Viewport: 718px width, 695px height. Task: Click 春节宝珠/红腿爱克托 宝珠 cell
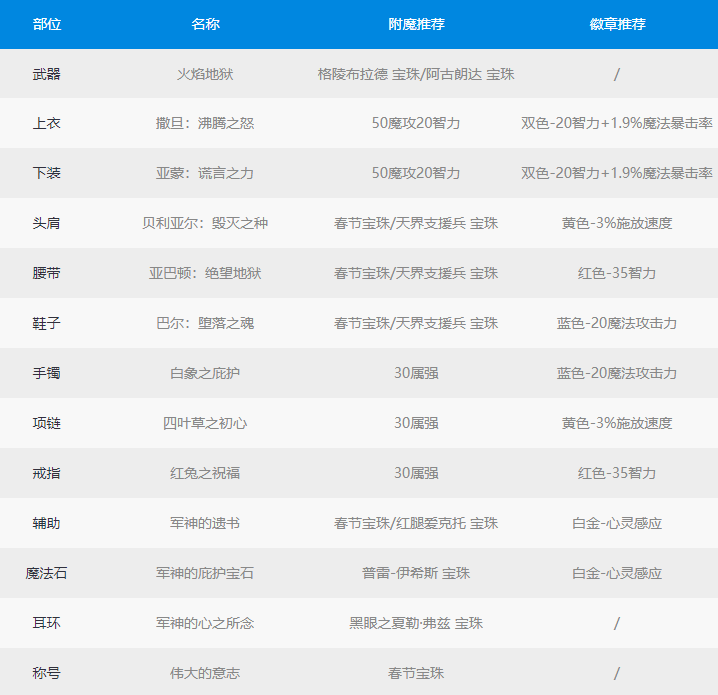pos(416,522)
